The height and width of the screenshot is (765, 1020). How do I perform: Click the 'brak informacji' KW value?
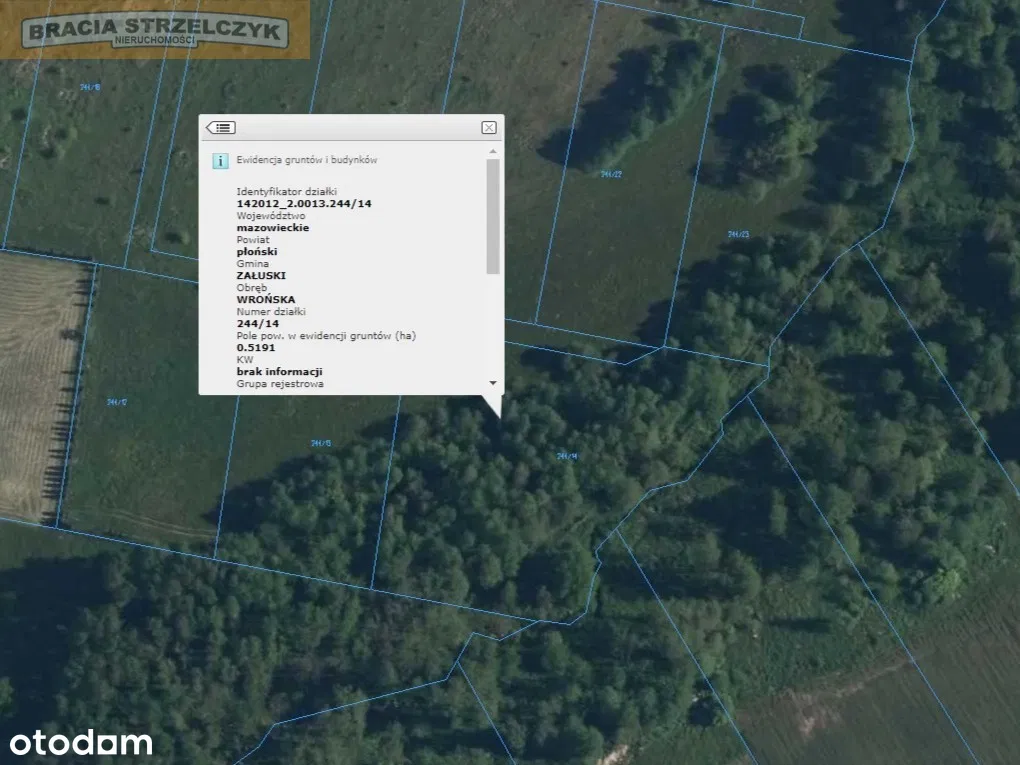(x=278, y=371)
